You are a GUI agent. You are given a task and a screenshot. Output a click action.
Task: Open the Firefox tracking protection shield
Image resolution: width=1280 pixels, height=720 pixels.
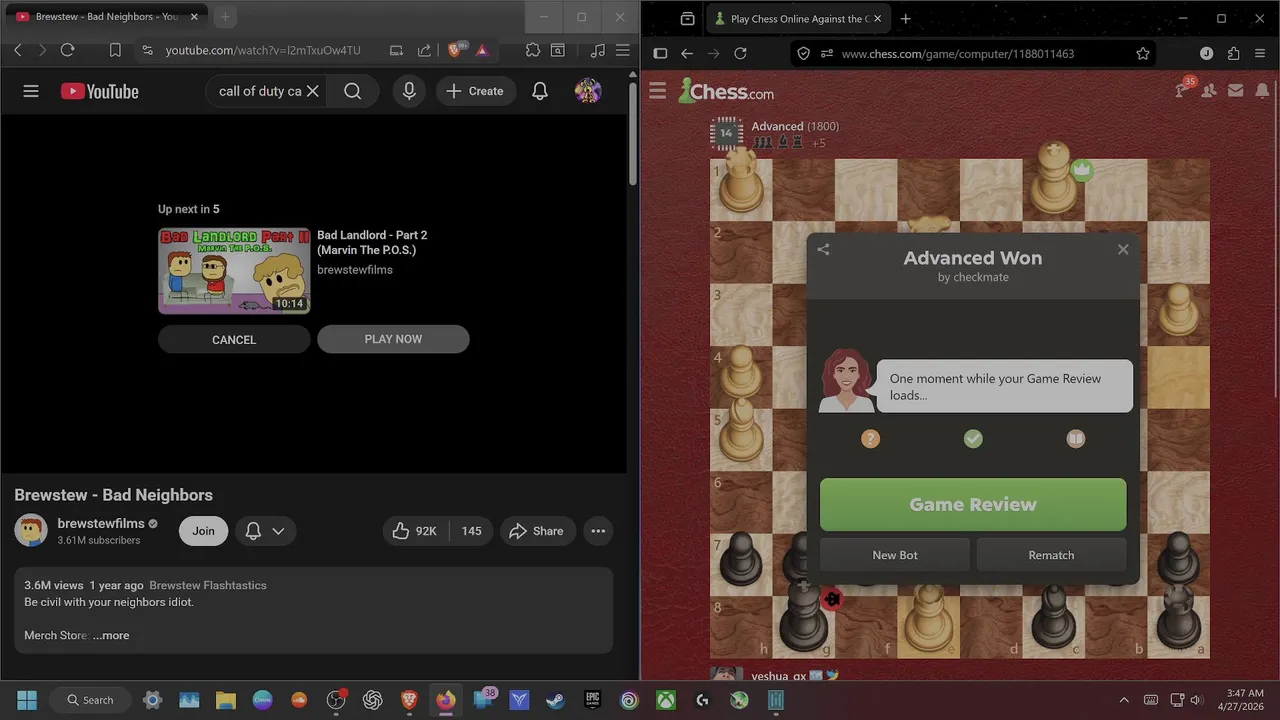click(803, 53)
